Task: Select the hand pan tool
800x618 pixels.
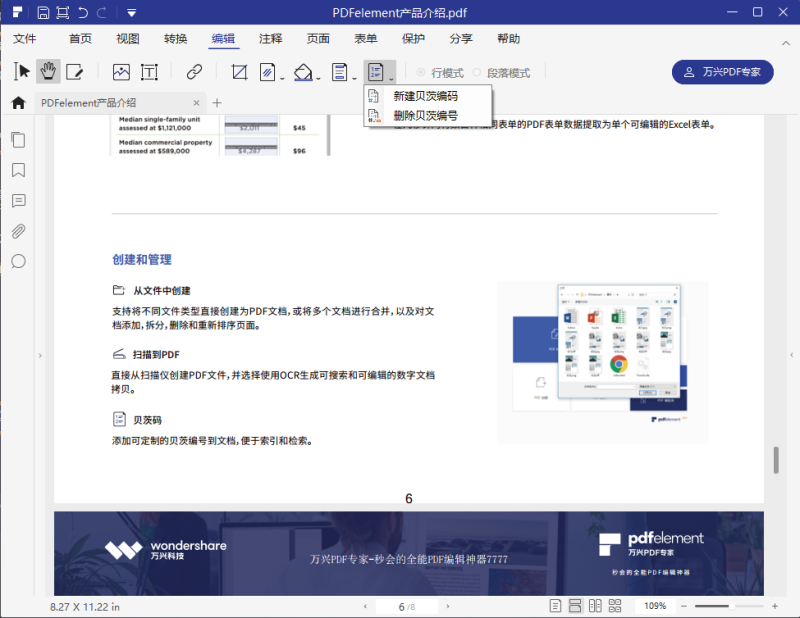Action: pos(48,71)
